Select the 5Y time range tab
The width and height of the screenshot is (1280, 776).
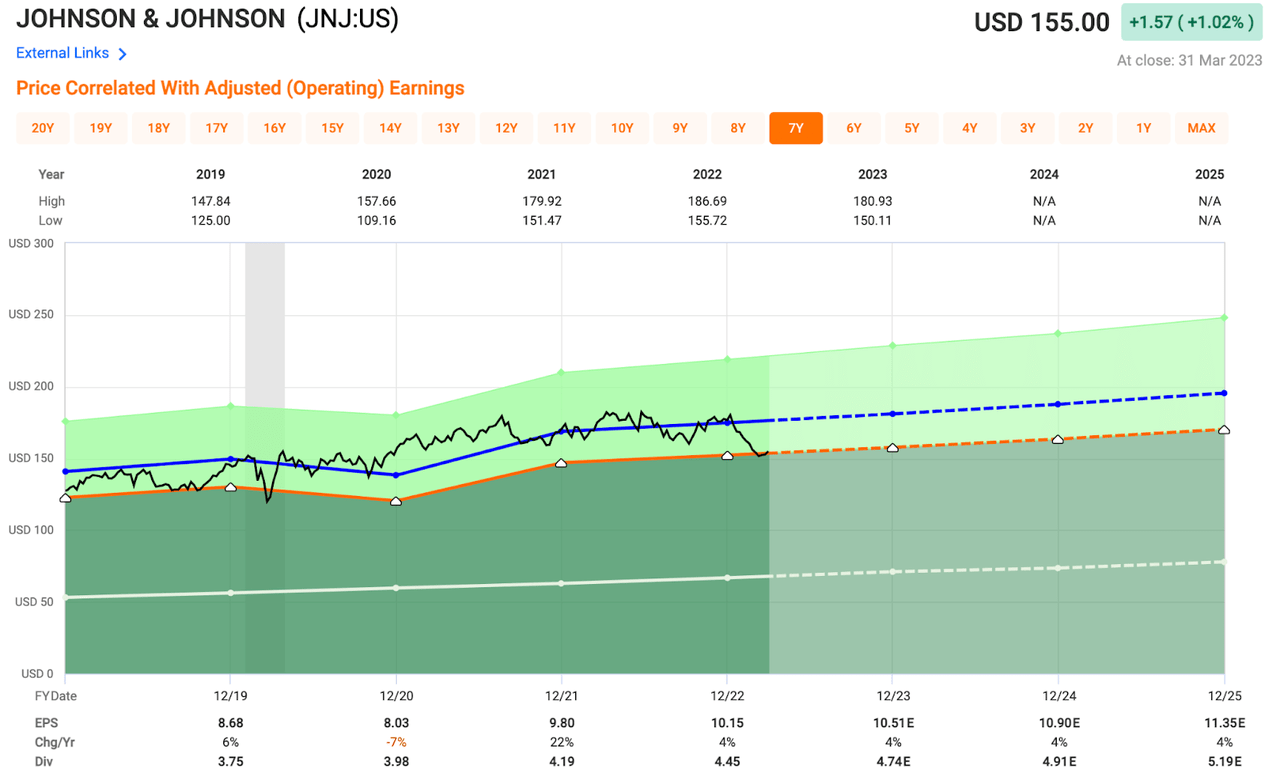pyautogui.click(x=912, y=128)
